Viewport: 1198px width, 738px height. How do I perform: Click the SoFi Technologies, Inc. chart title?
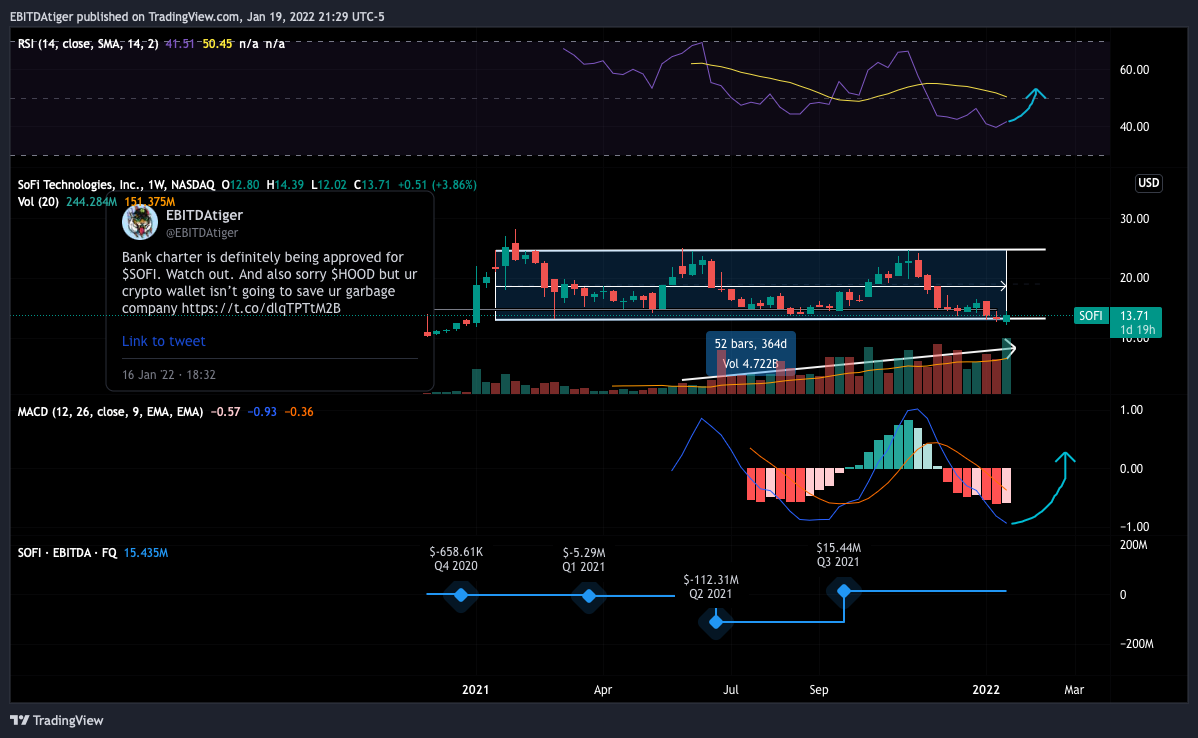(116, 185)
